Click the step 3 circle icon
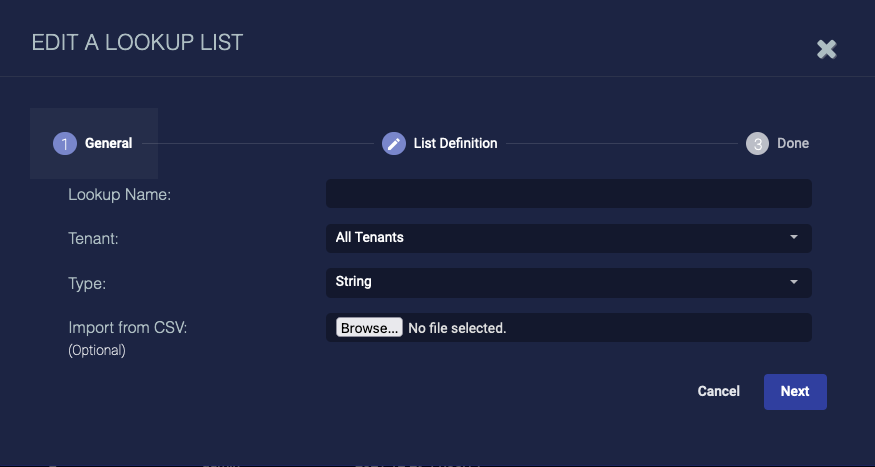875x467 pixels. pyautogui.click(x=757, y=144)
